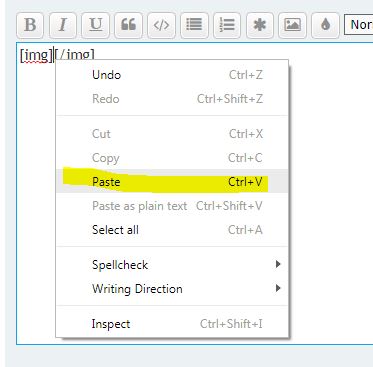Insert code tag from toolbar
Image resolution: width=373 pixels, height=367 pixels.
pos(161,25)
